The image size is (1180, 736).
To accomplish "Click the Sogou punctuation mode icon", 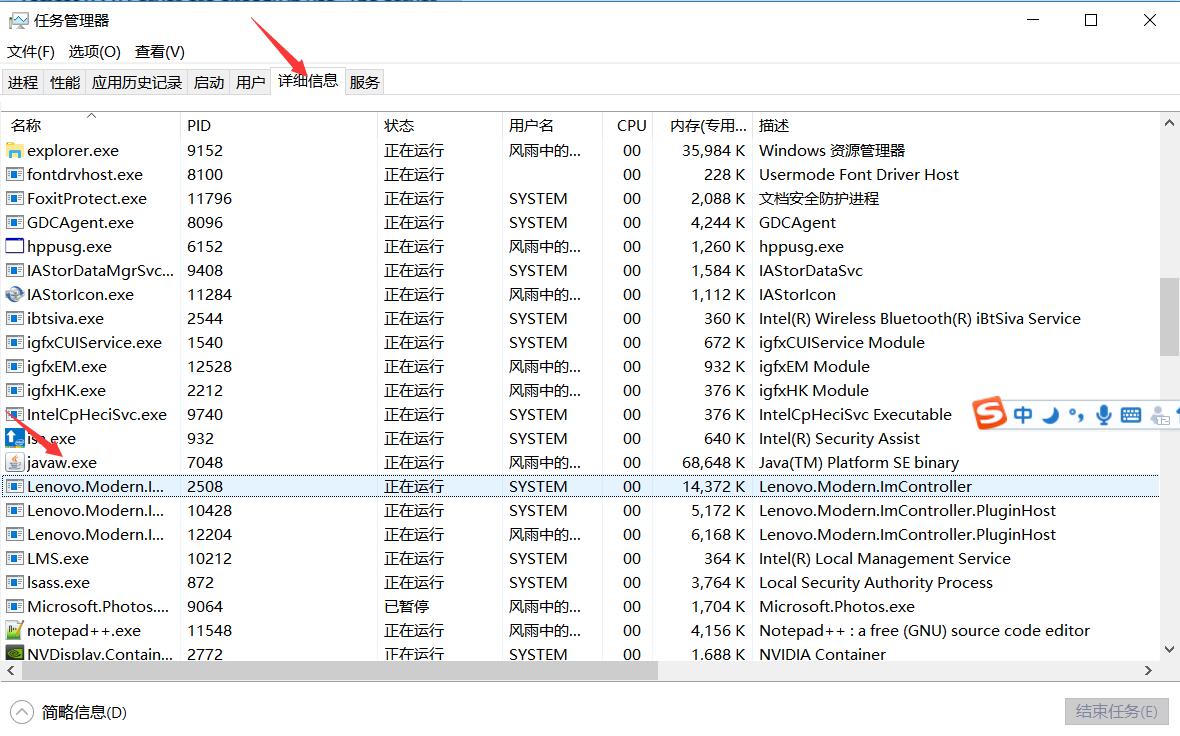I will pyautogui.click(x=1076, y=415).
